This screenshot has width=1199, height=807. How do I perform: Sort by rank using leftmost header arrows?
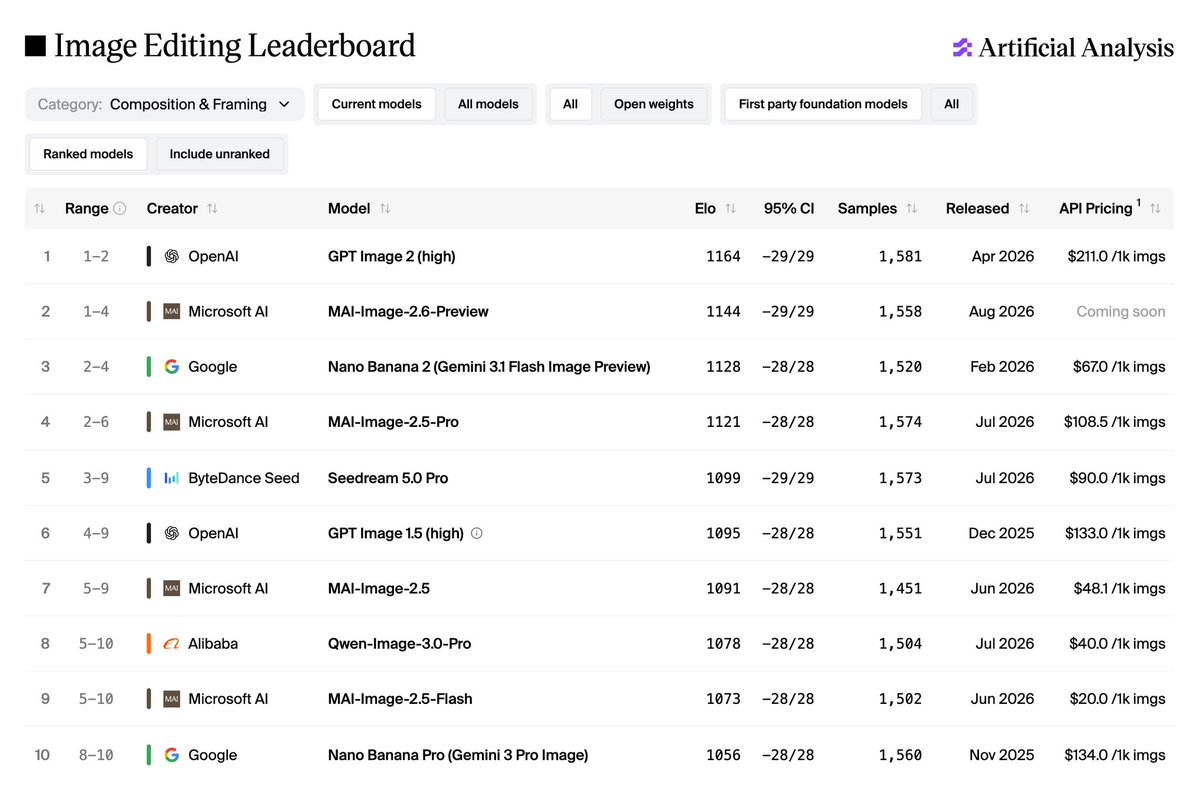pyautogui.click(x=40, y=209)
